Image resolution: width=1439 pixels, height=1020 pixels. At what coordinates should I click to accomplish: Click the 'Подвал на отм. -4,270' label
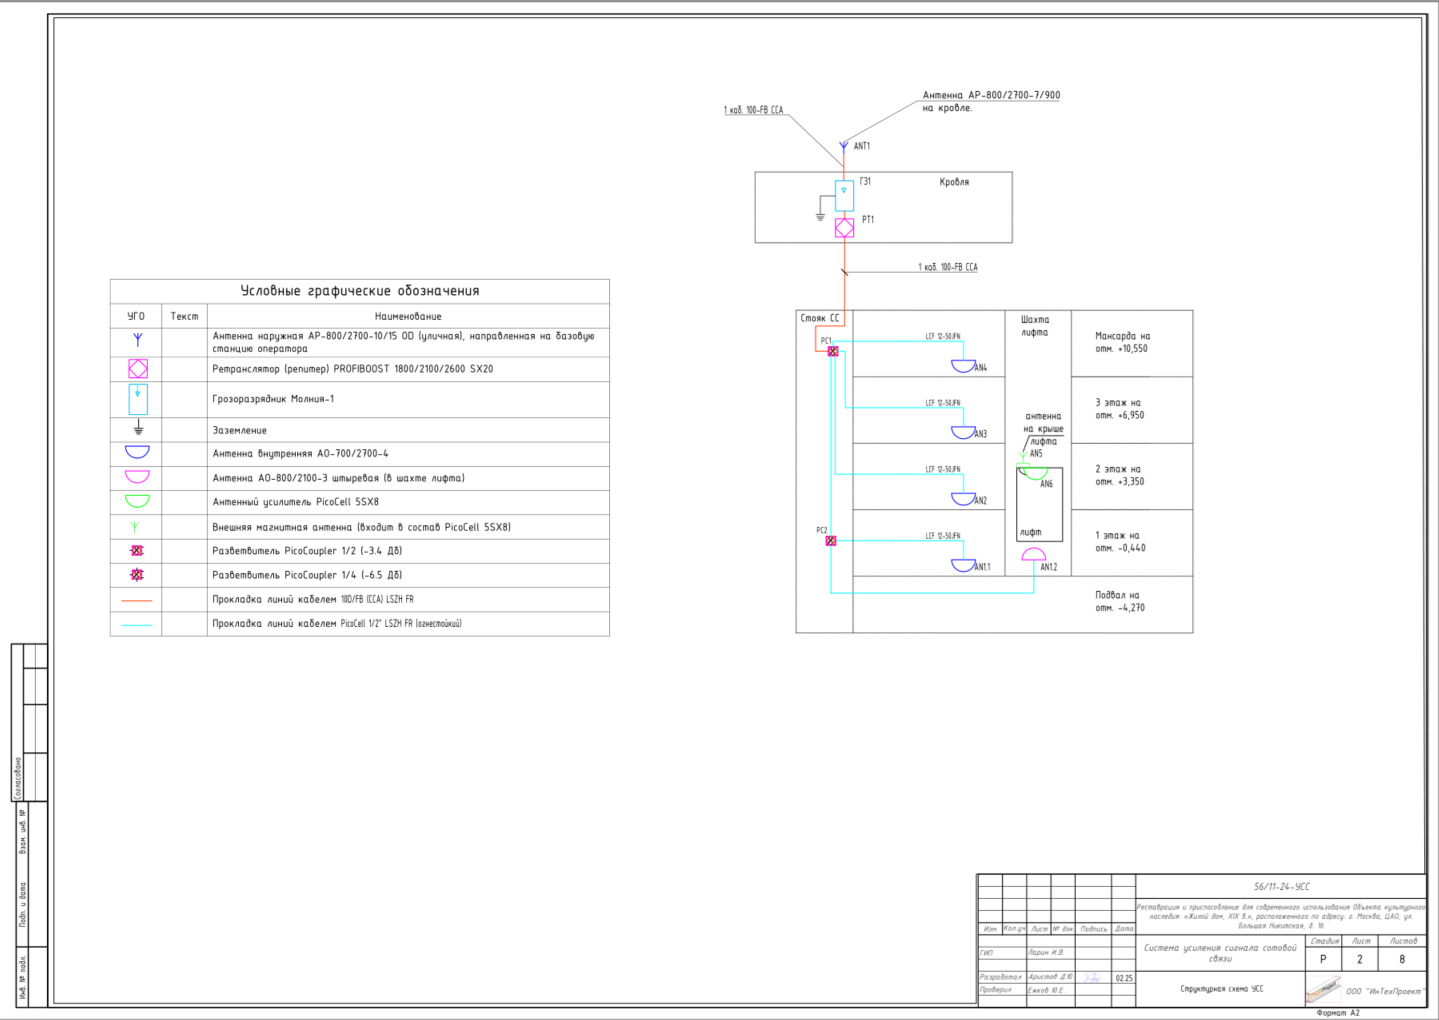point(1119,601)
